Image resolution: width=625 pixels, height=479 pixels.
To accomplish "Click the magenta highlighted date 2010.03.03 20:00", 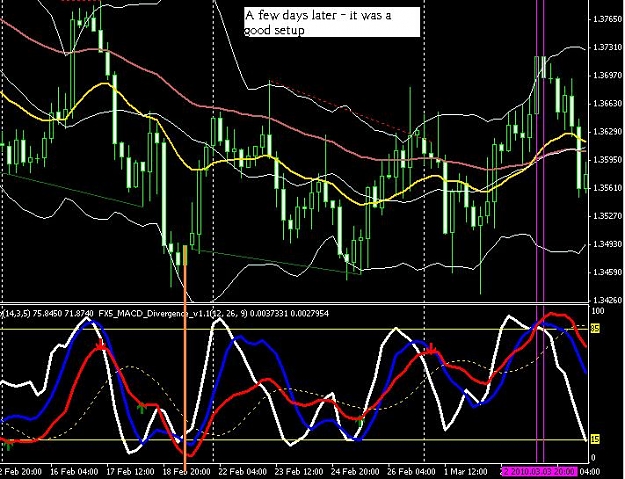I will (539, 472).
